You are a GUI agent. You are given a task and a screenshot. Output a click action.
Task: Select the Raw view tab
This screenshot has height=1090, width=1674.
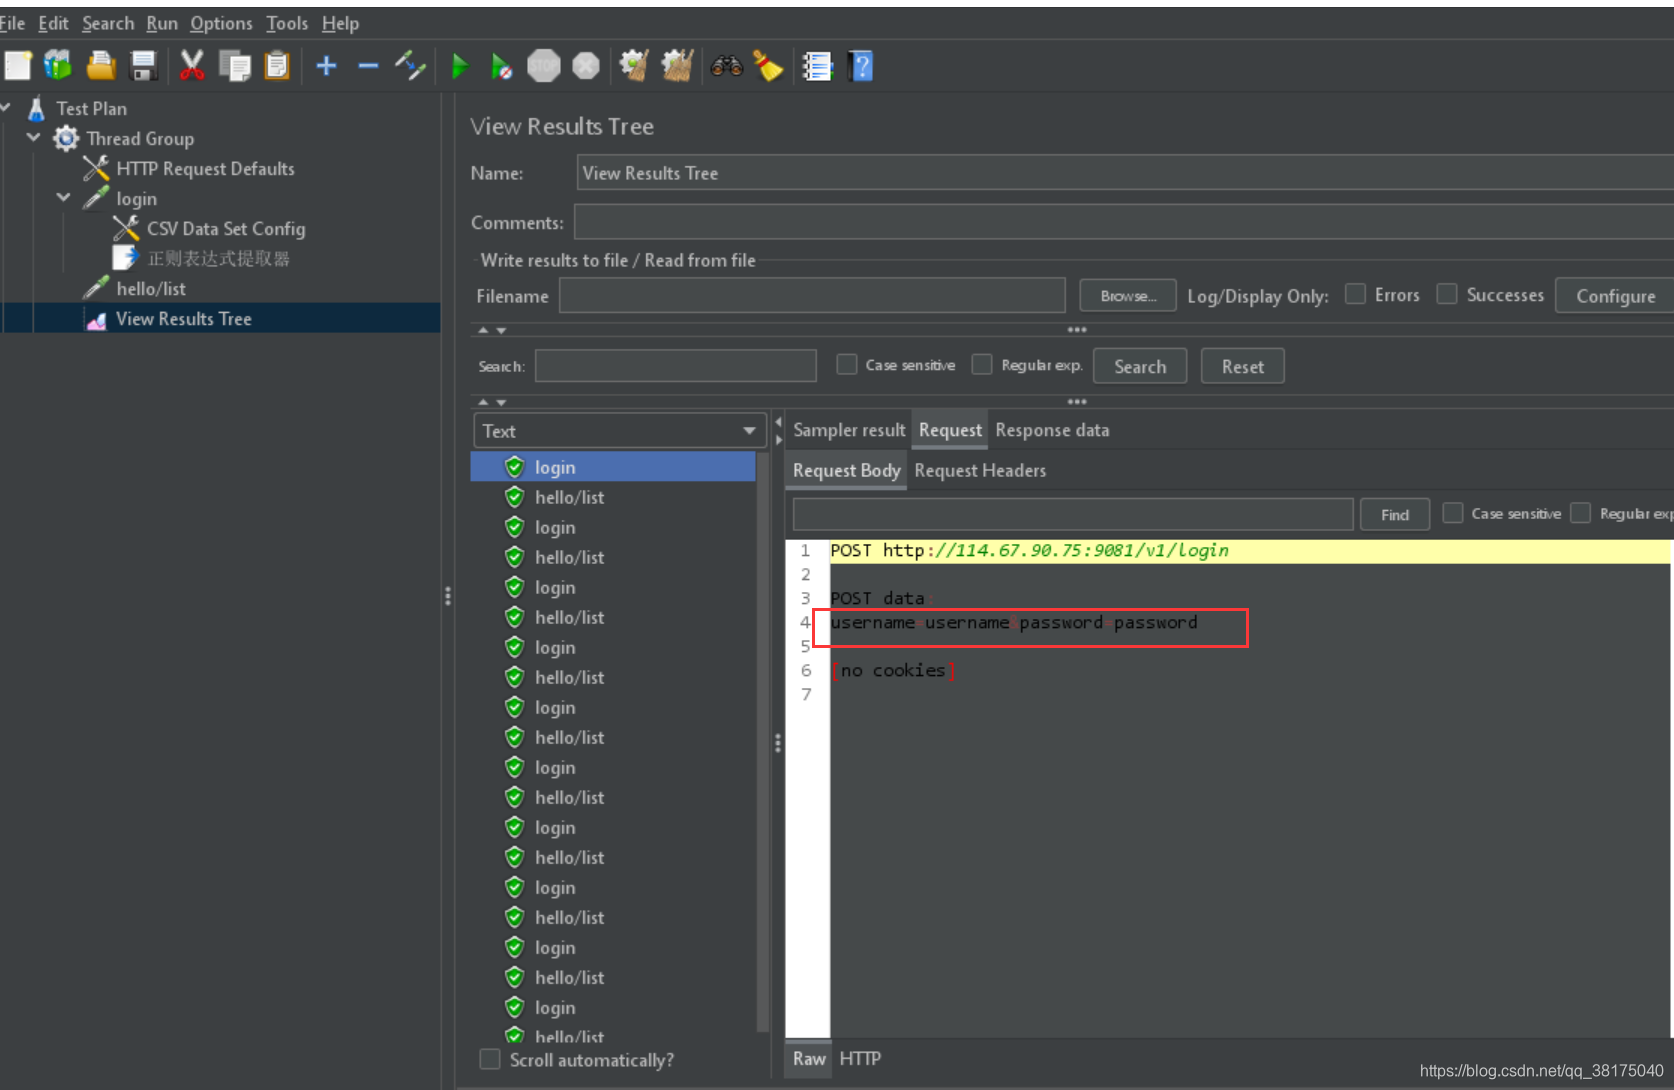[809, 1058]
